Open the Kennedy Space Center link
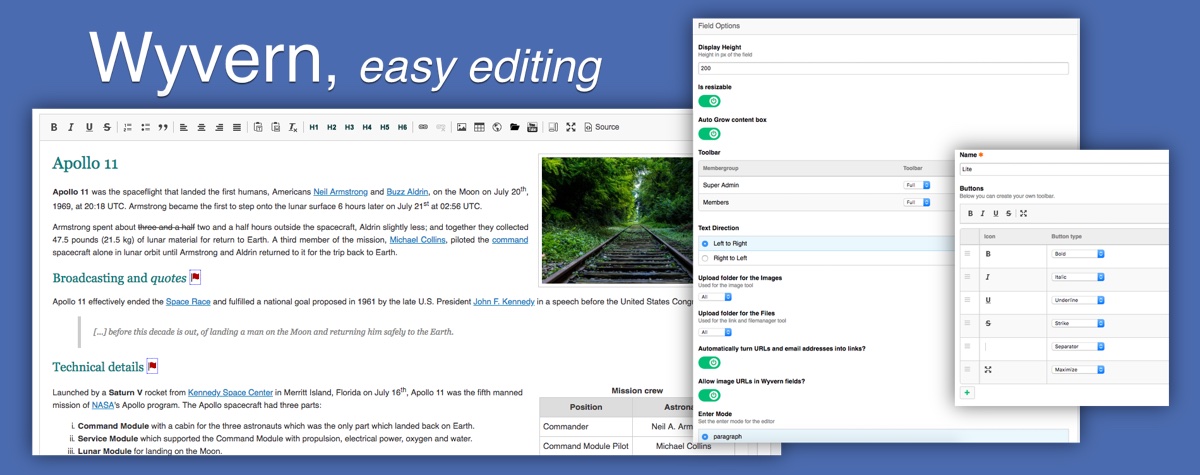Viewport: 1200px width, 475px height. 231,394
